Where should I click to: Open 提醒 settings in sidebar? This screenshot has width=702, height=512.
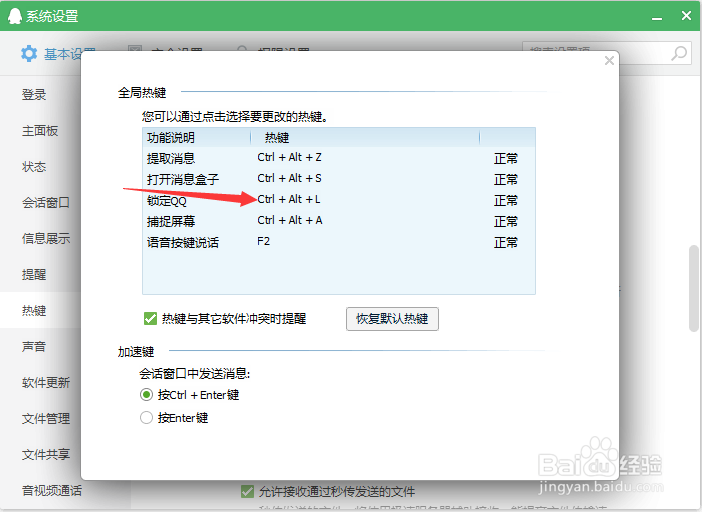click(x=34, y=274)
